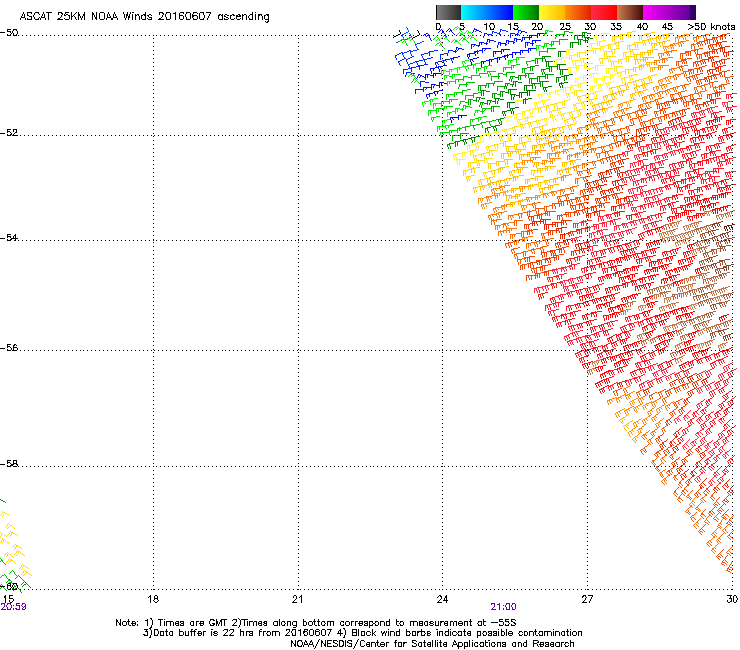Click the '-54' latitude axis label
The image size is (740, 650).
pos(9,237)
